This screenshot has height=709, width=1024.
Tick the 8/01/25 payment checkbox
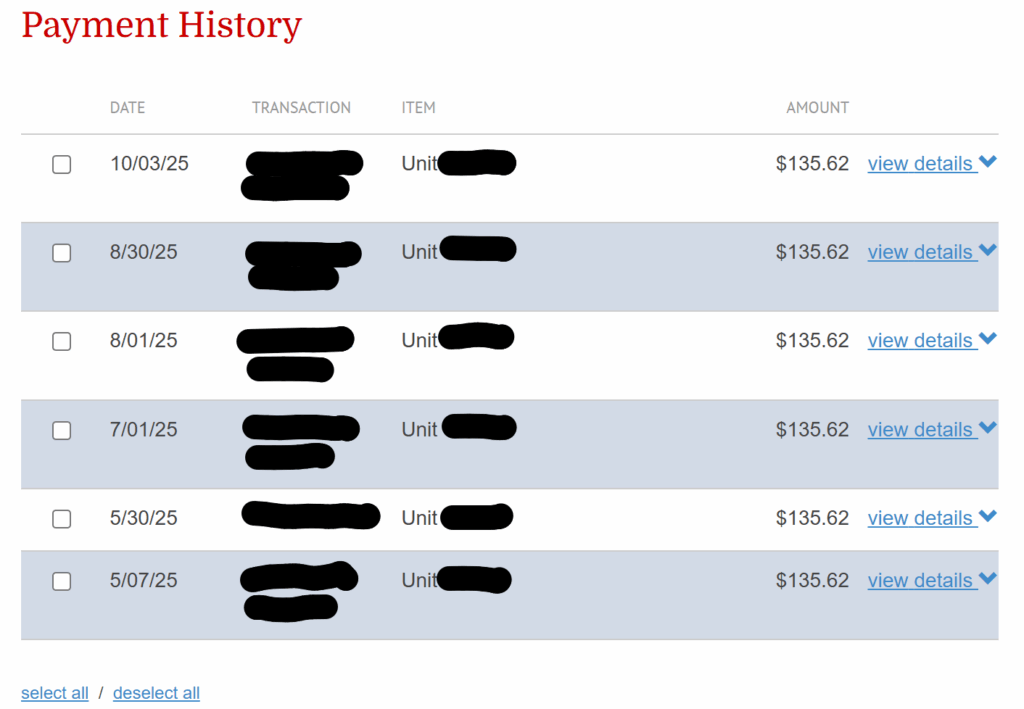coord(62,342)
